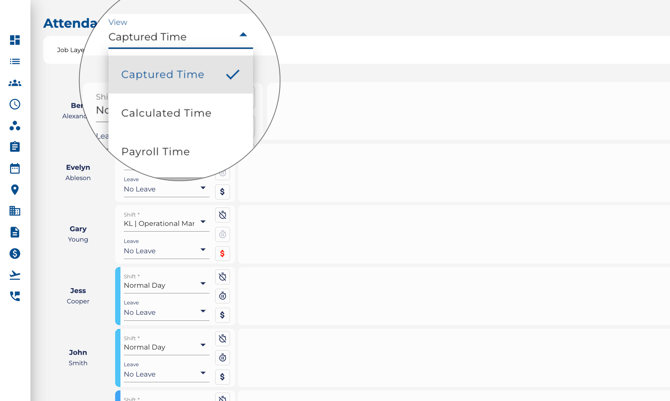This screenshot has width=670, height=401.
Task: Click the timer-off icon in Gary Young's row
Action: point(222,215)
